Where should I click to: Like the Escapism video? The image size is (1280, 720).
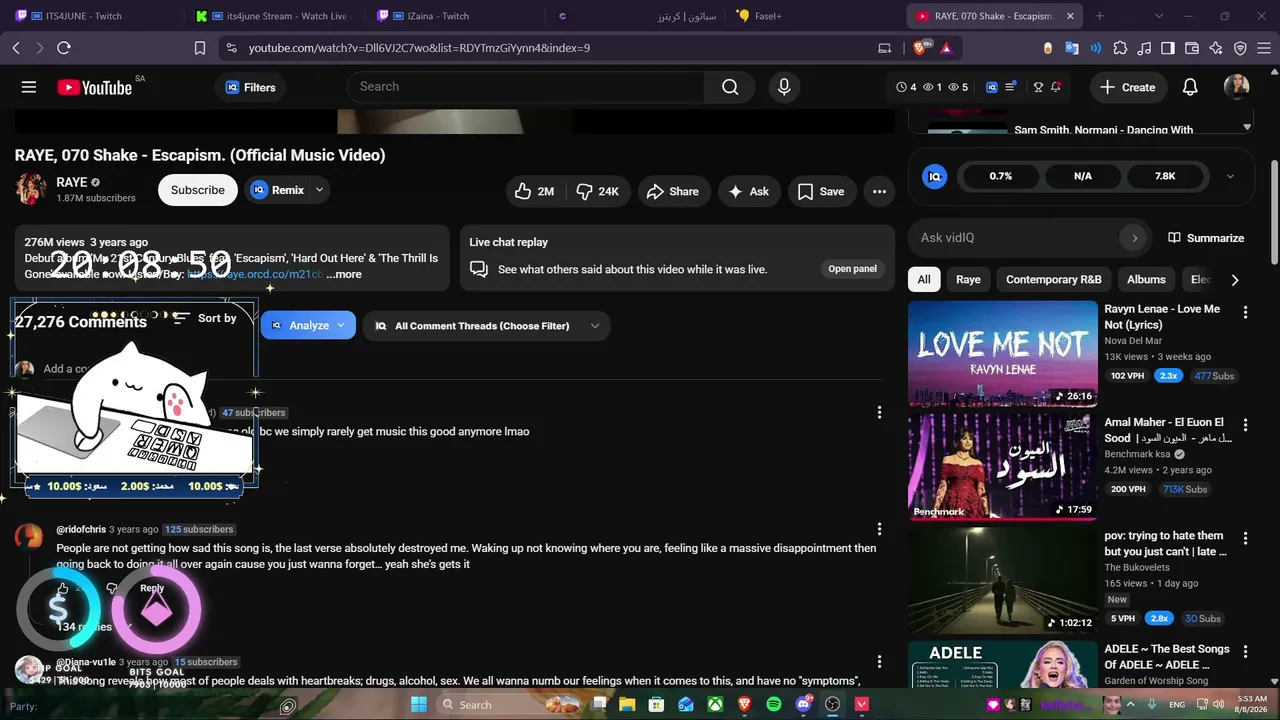pyautogui.click(x=535, y=191)
